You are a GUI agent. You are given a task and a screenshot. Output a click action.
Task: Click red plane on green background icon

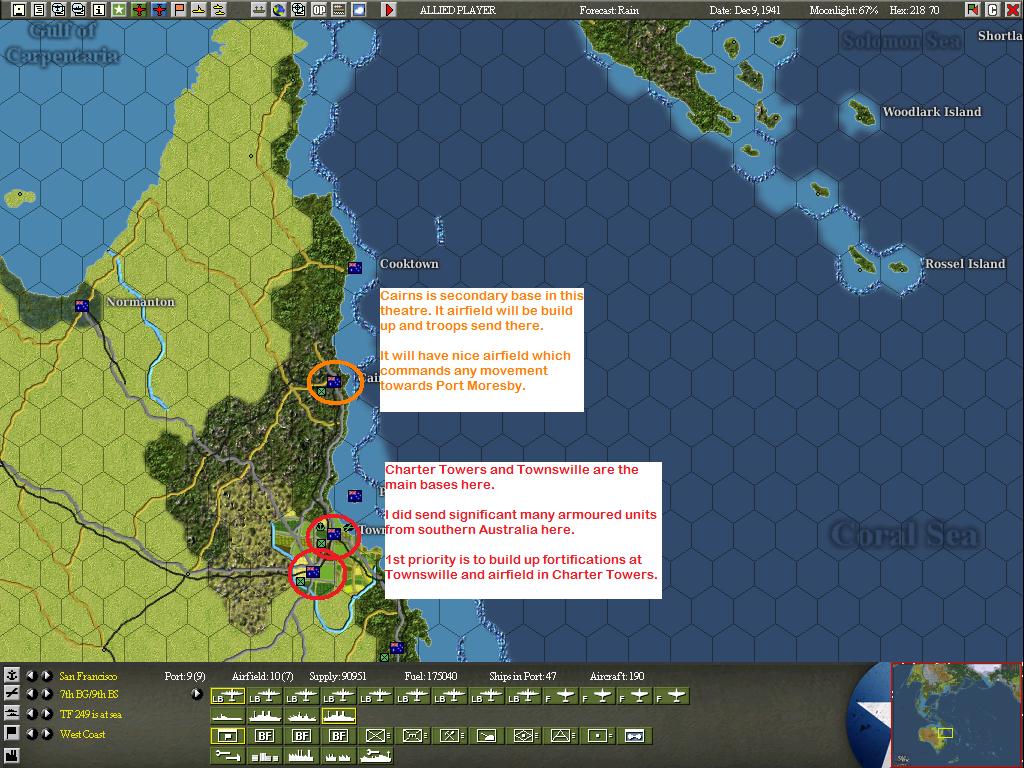(x=139, y=10)
